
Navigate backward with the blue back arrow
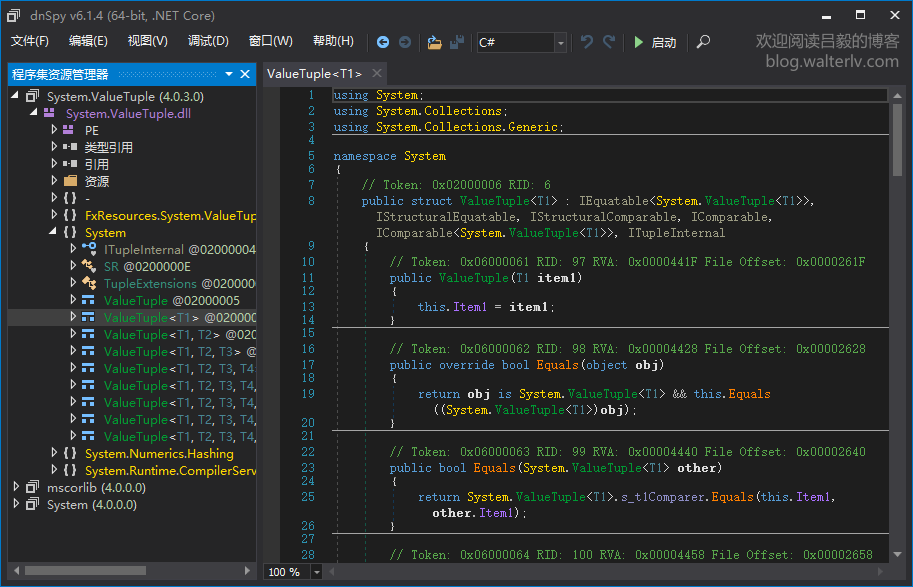(x=383, y=42)
